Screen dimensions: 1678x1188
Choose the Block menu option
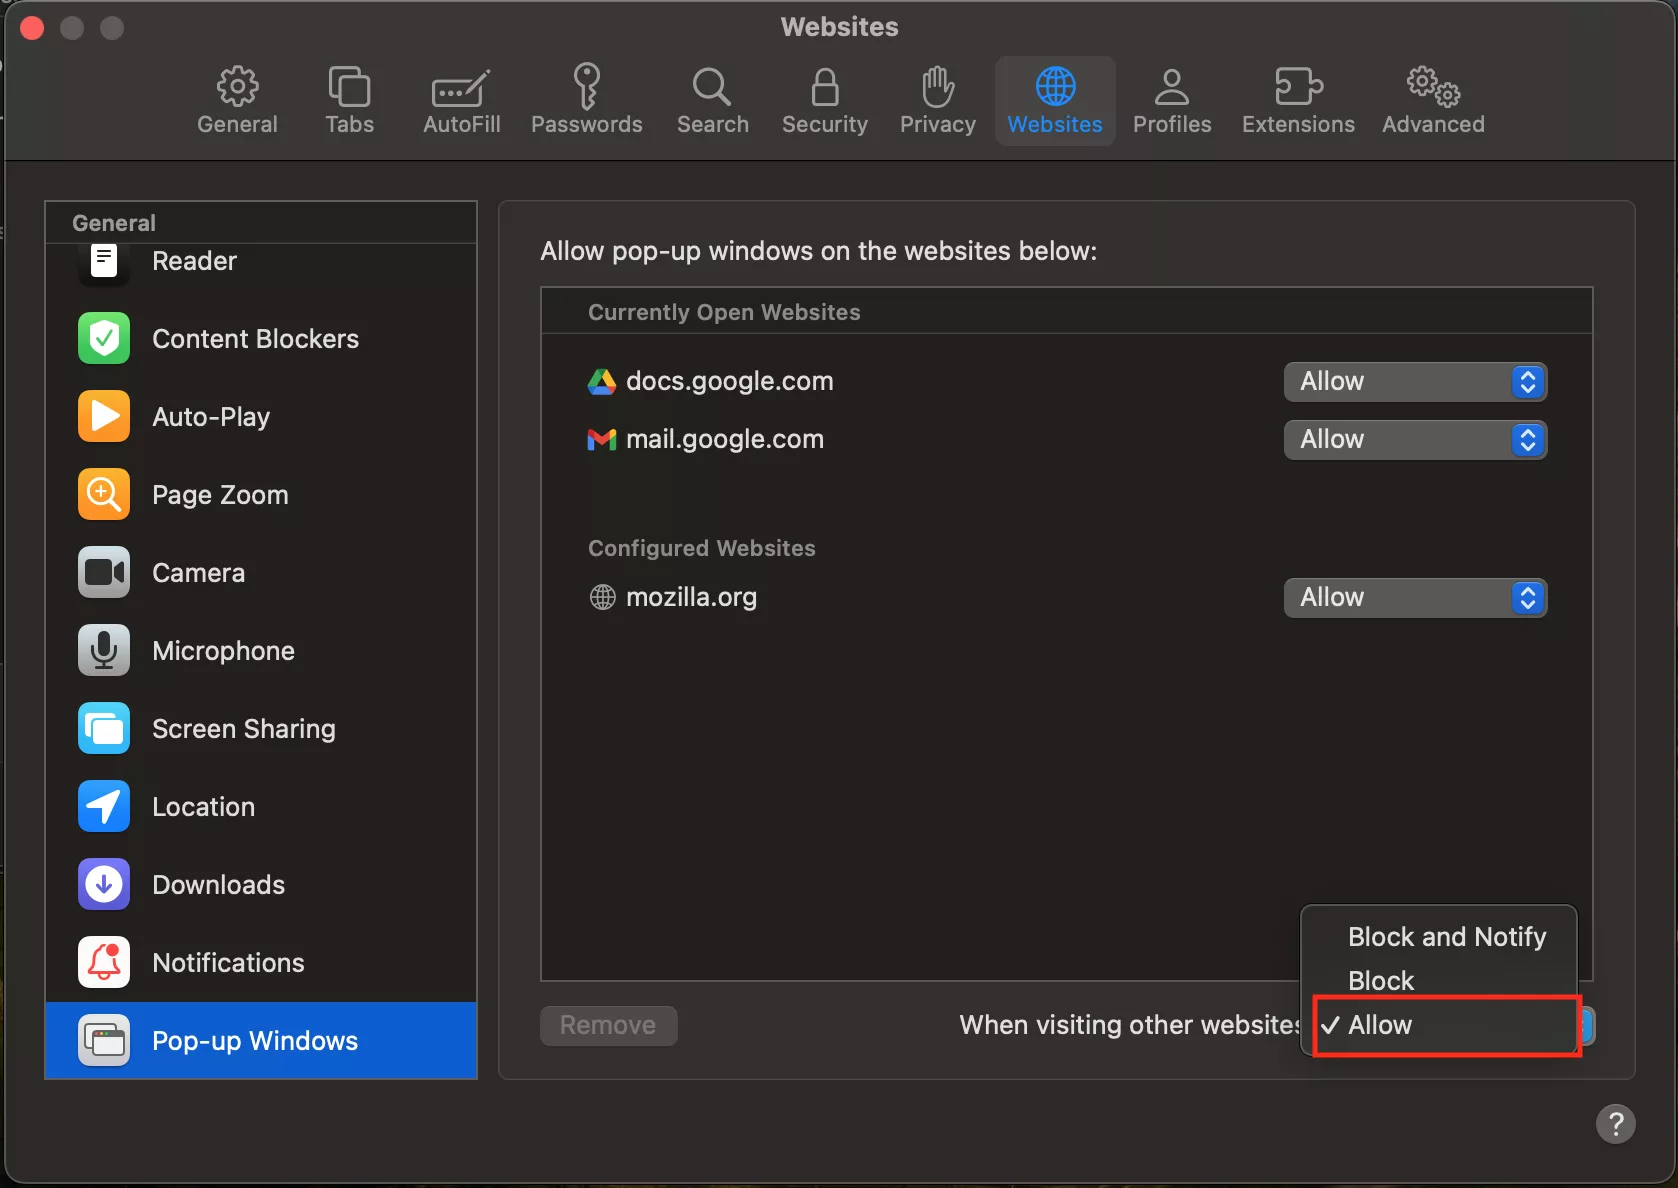(1381, 981)
